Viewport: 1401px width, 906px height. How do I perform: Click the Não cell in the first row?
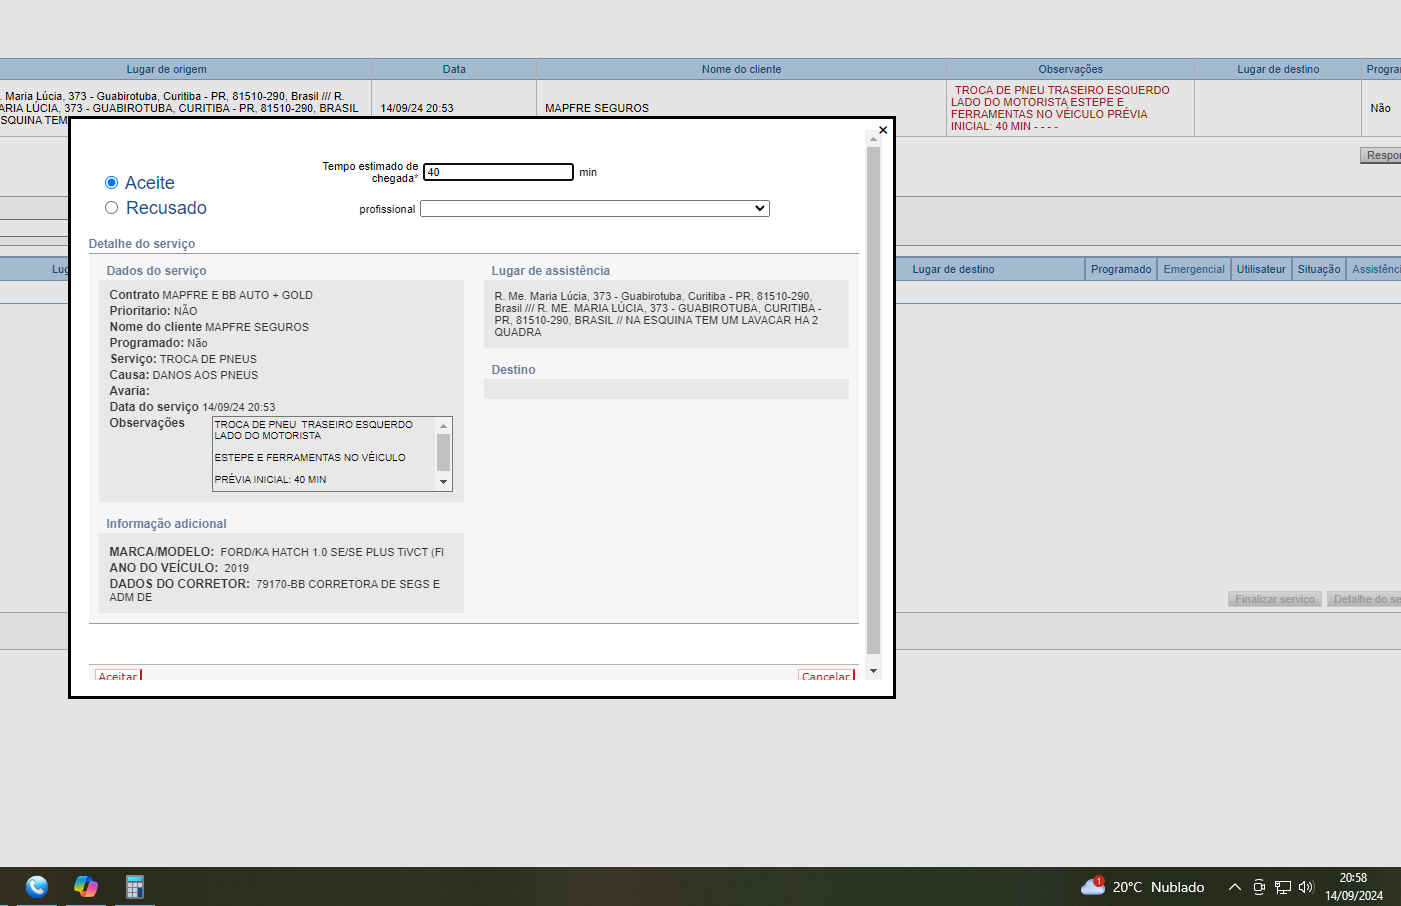[x=1380, y=108]
